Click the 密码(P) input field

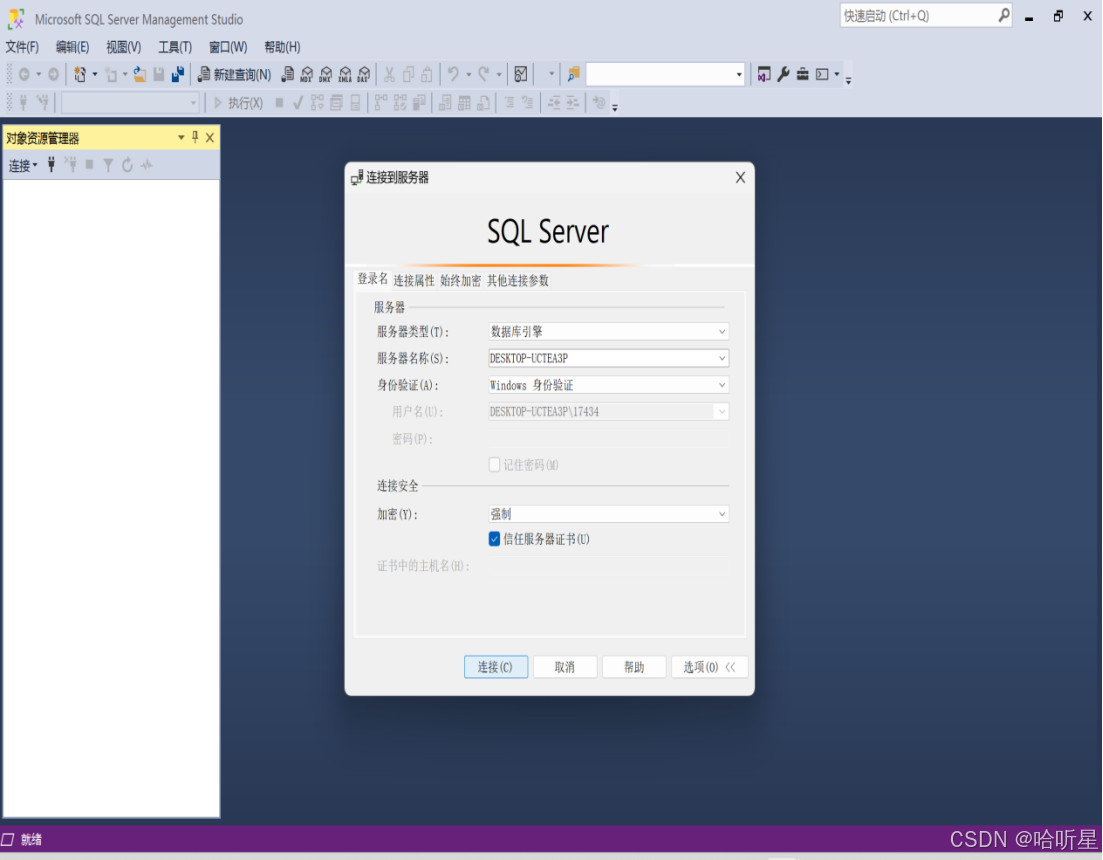pyautogui.click(x=608, y=439)
